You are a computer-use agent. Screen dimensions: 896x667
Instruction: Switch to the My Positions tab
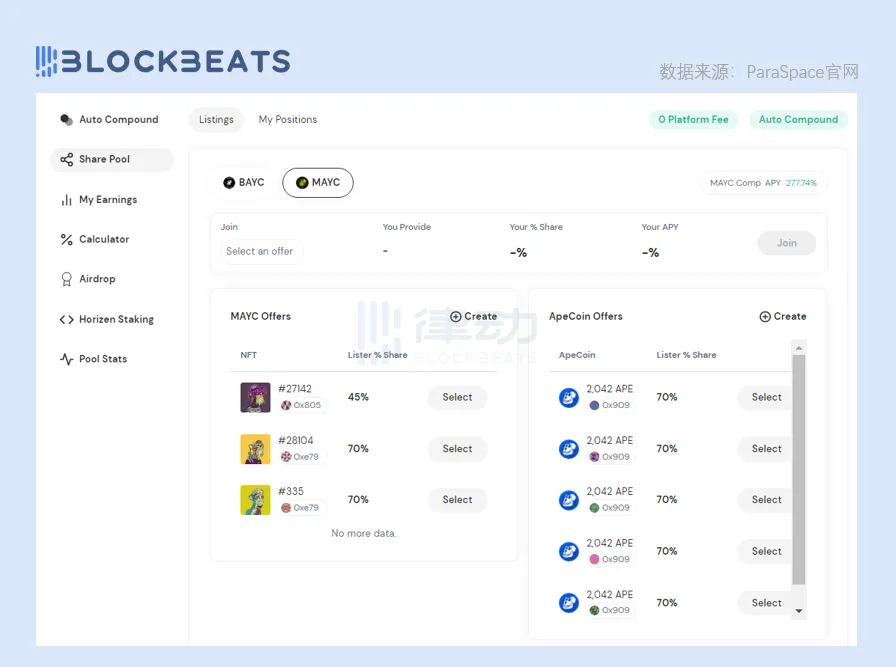(x=287, y=120)
